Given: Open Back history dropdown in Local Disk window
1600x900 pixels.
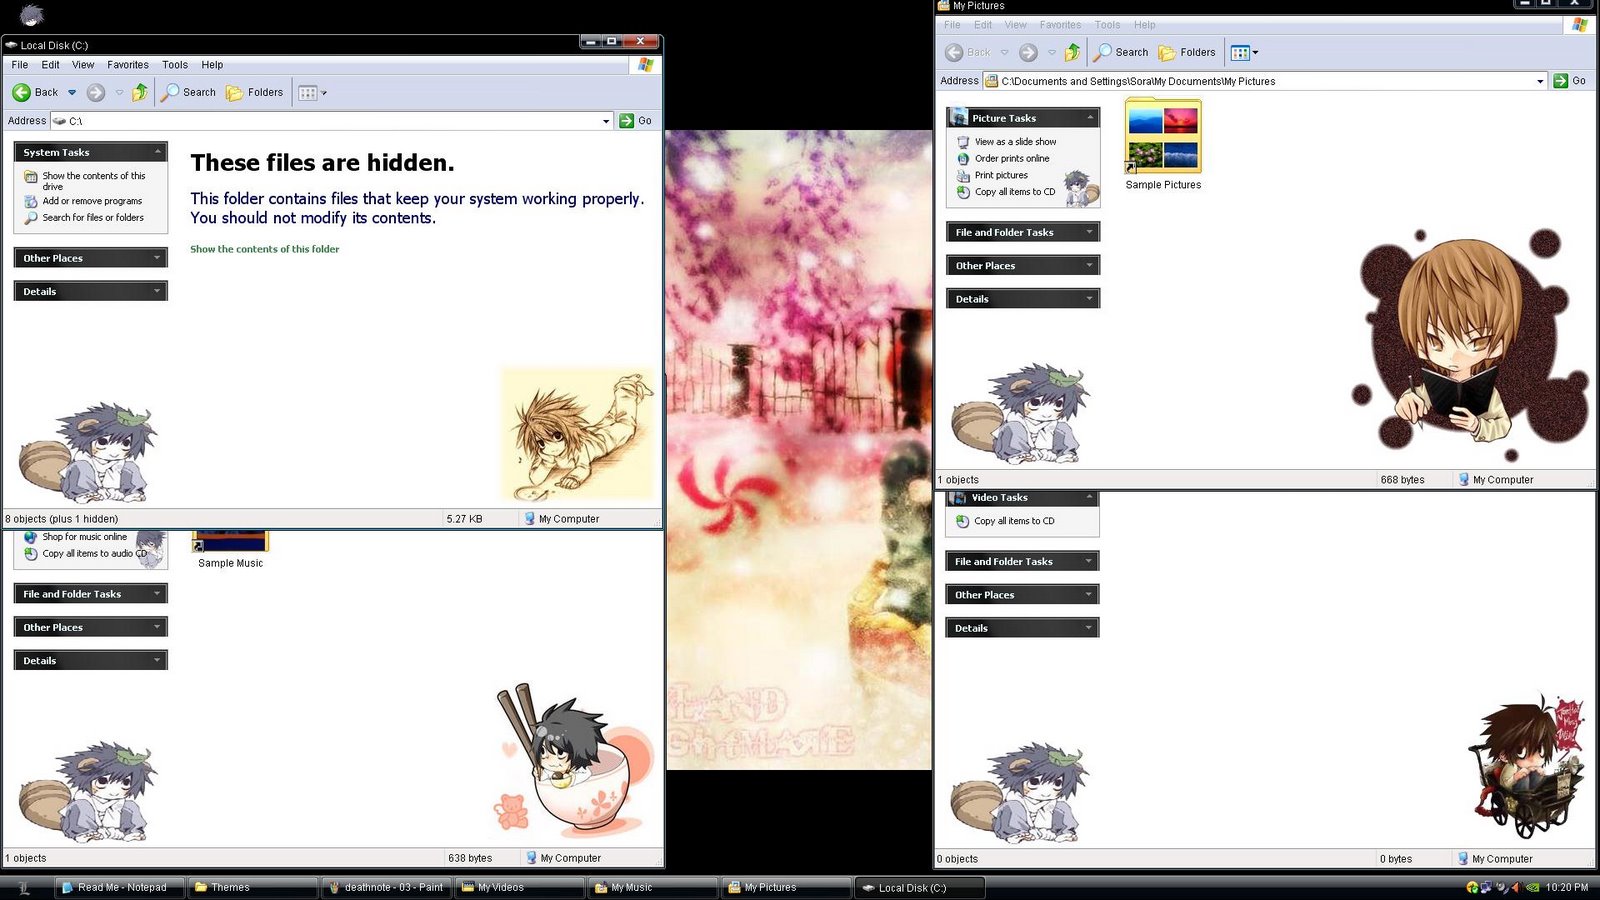Looking at the screenshot, I should tap(72, 92).
